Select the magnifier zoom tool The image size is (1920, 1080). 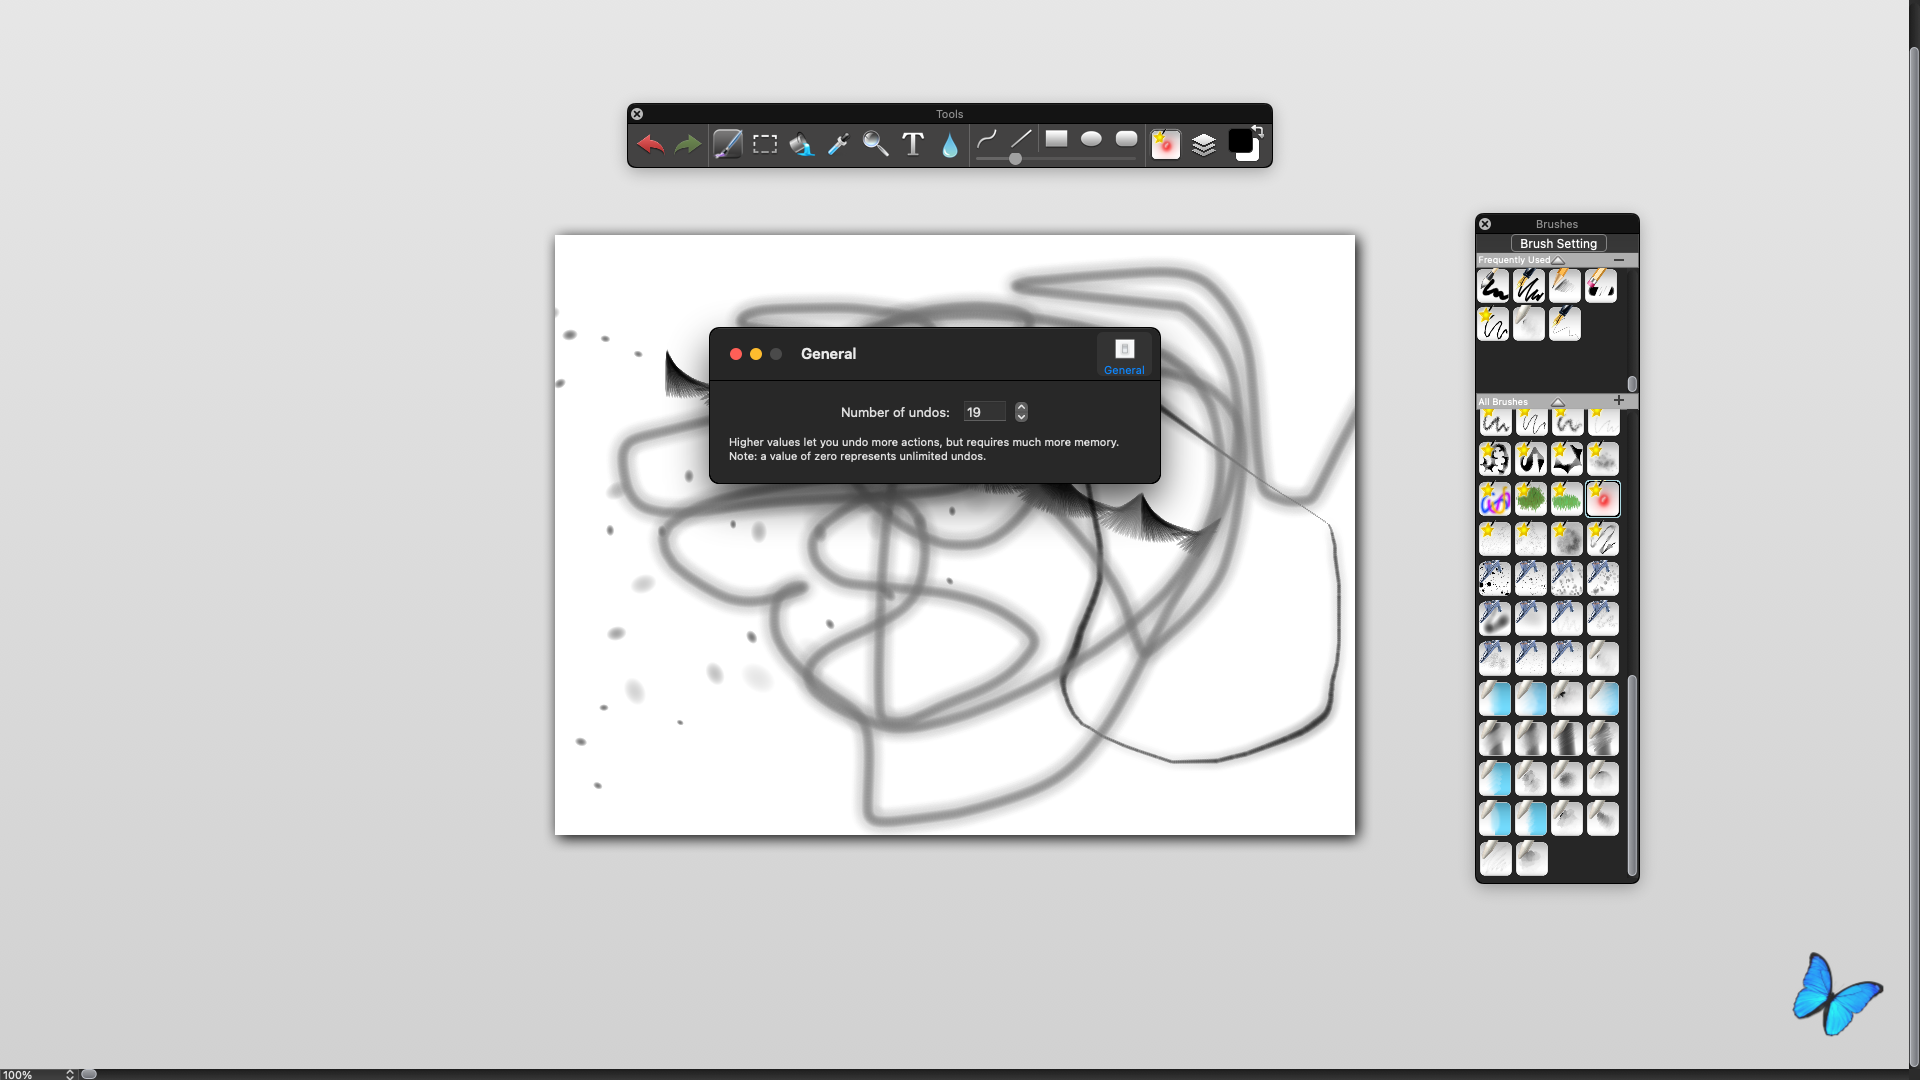(875, 145)
